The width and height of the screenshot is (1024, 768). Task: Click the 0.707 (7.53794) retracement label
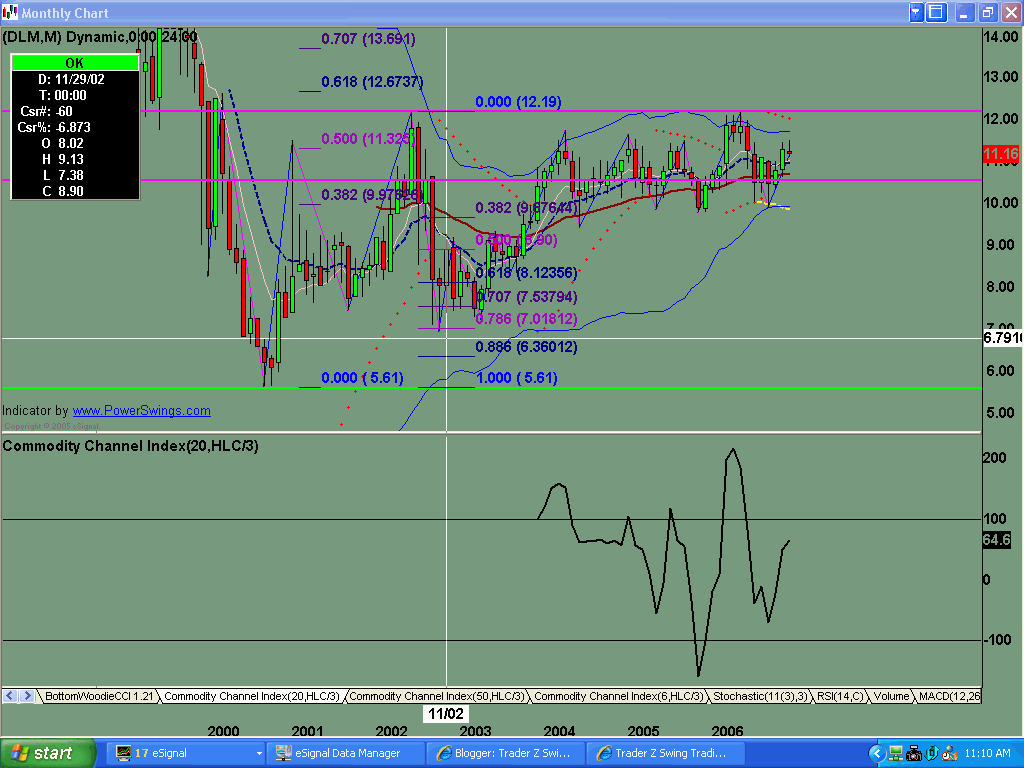526,297
